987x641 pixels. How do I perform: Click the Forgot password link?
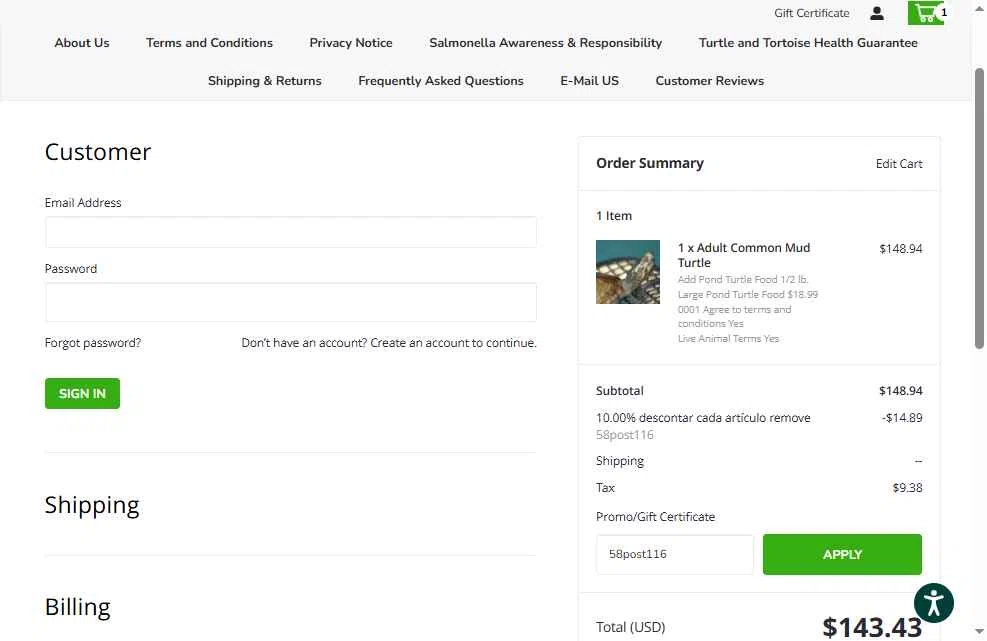(x=93, y=343)
